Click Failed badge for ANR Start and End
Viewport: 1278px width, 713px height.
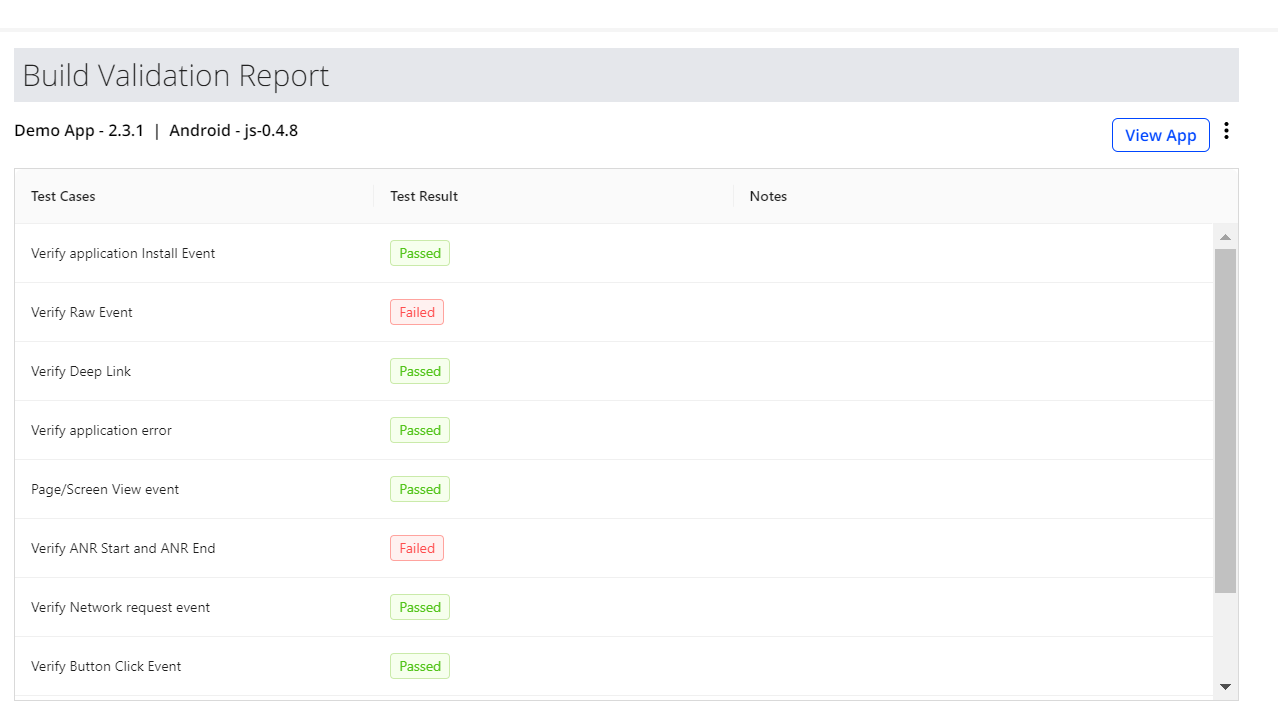click(417, 548)
